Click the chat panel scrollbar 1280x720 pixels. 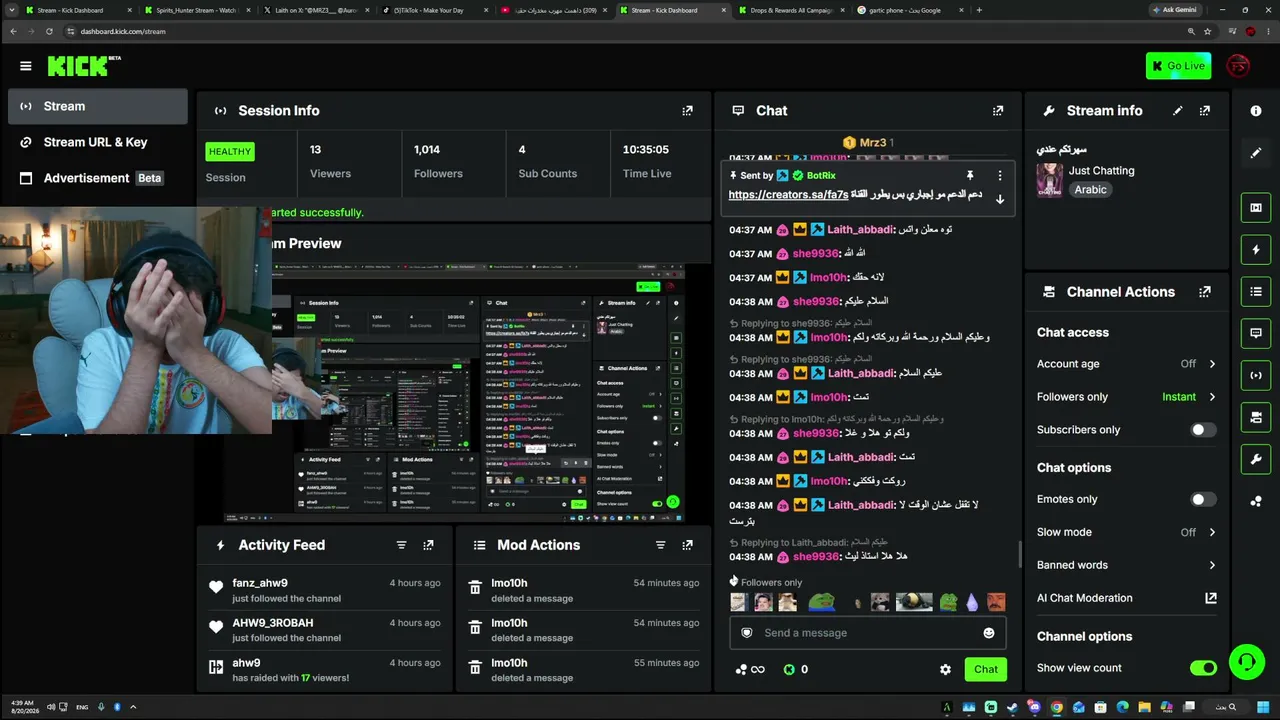tap(1019, 555)
